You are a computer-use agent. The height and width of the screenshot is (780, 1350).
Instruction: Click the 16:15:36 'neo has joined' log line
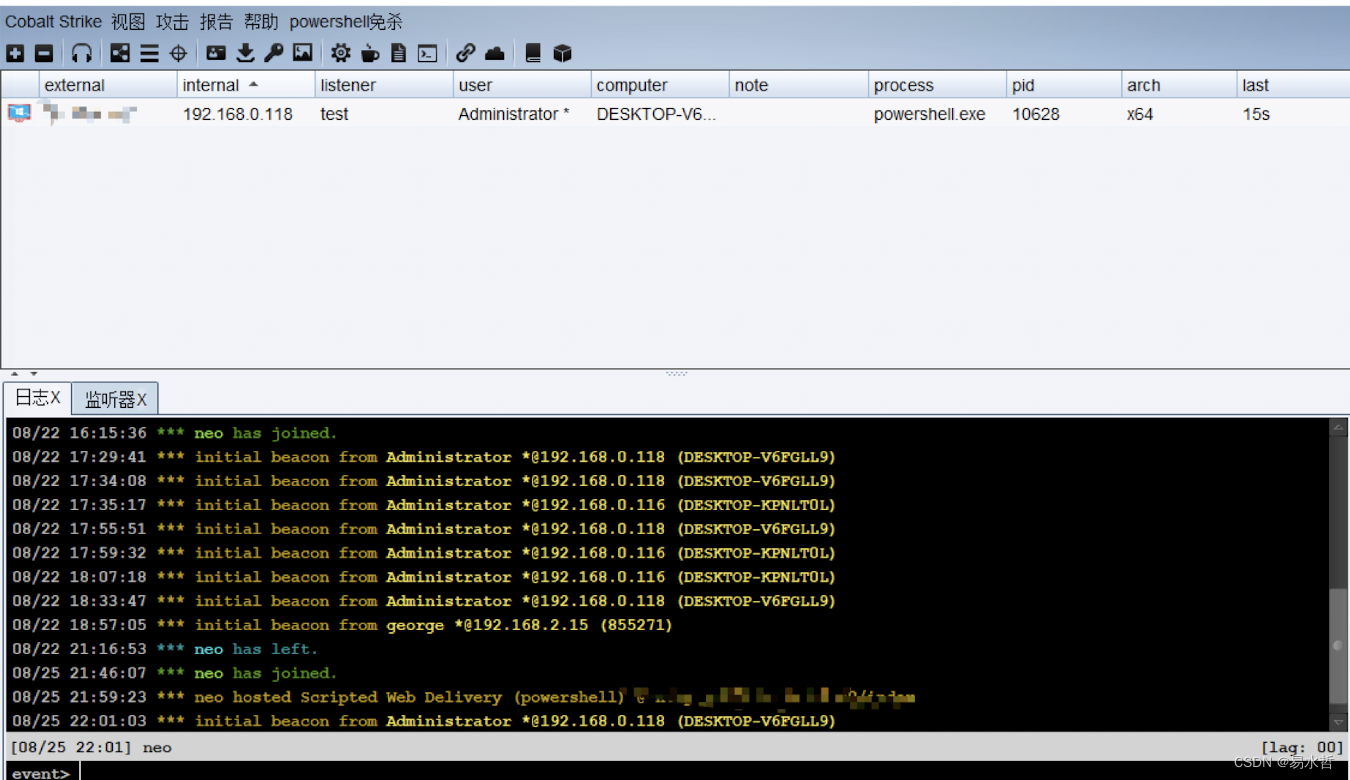pyautogui.click(x=175, y=433)
